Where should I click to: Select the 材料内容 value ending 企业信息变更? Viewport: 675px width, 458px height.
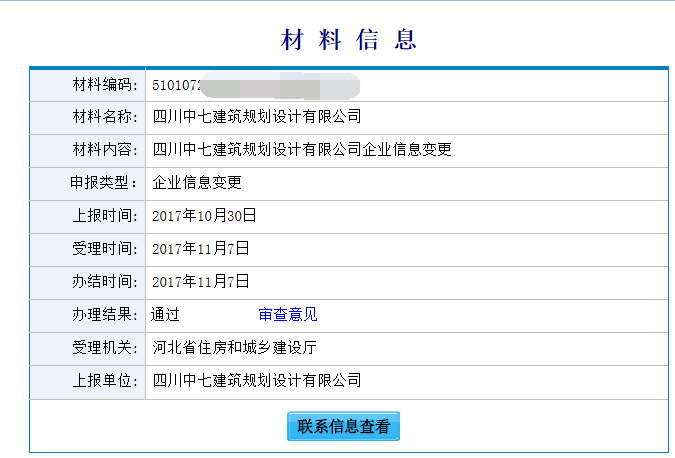click(302, 150)
